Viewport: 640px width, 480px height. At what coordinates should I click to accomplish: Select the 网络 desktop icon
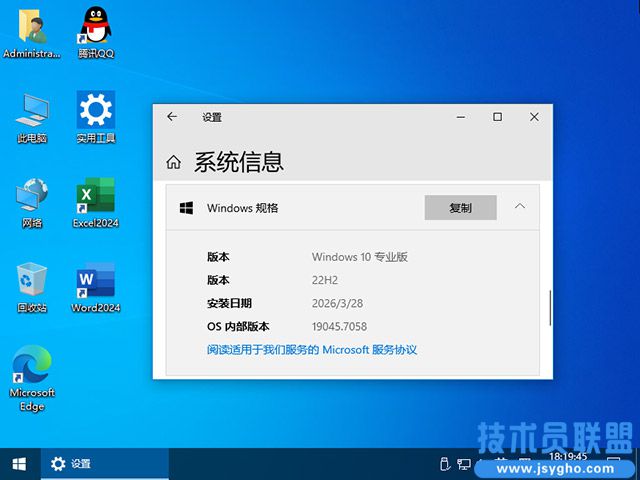click(x=32, y=203)
